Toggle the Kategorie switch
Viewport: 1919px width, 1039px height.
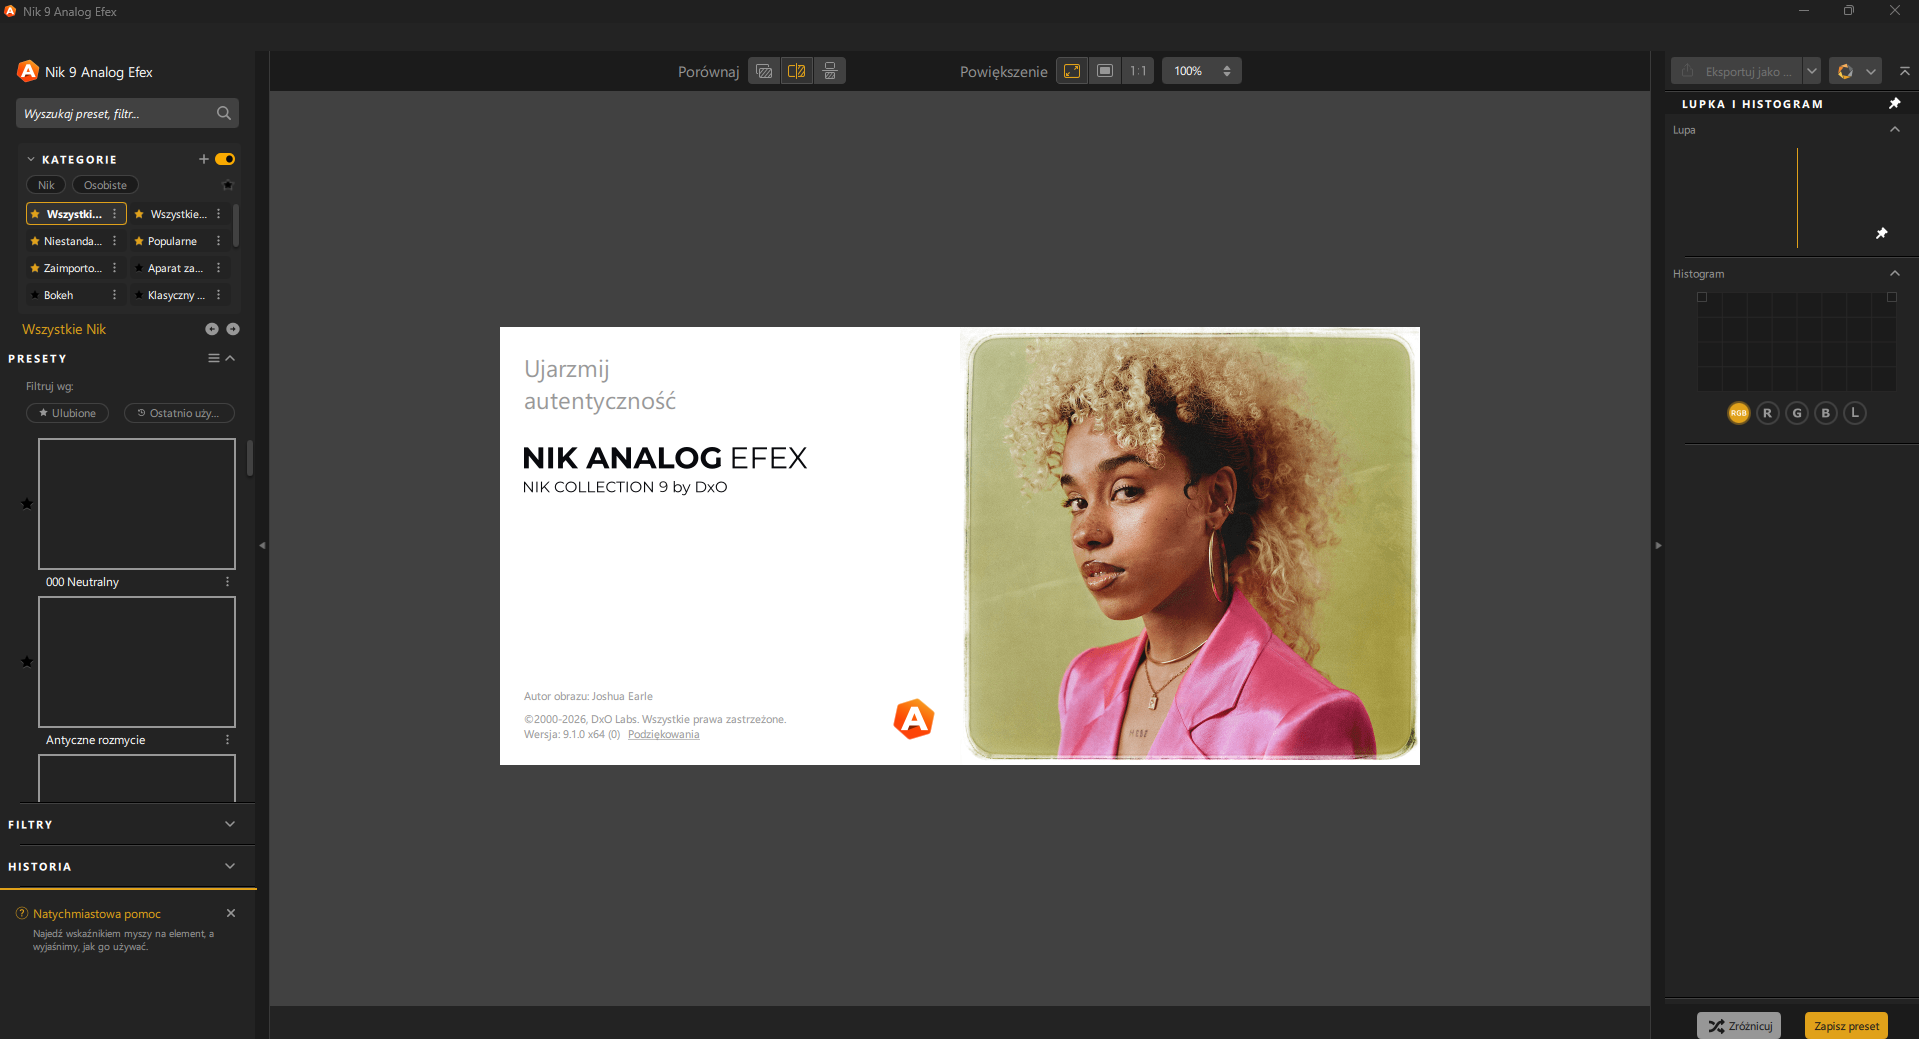(x=225, y=159)
